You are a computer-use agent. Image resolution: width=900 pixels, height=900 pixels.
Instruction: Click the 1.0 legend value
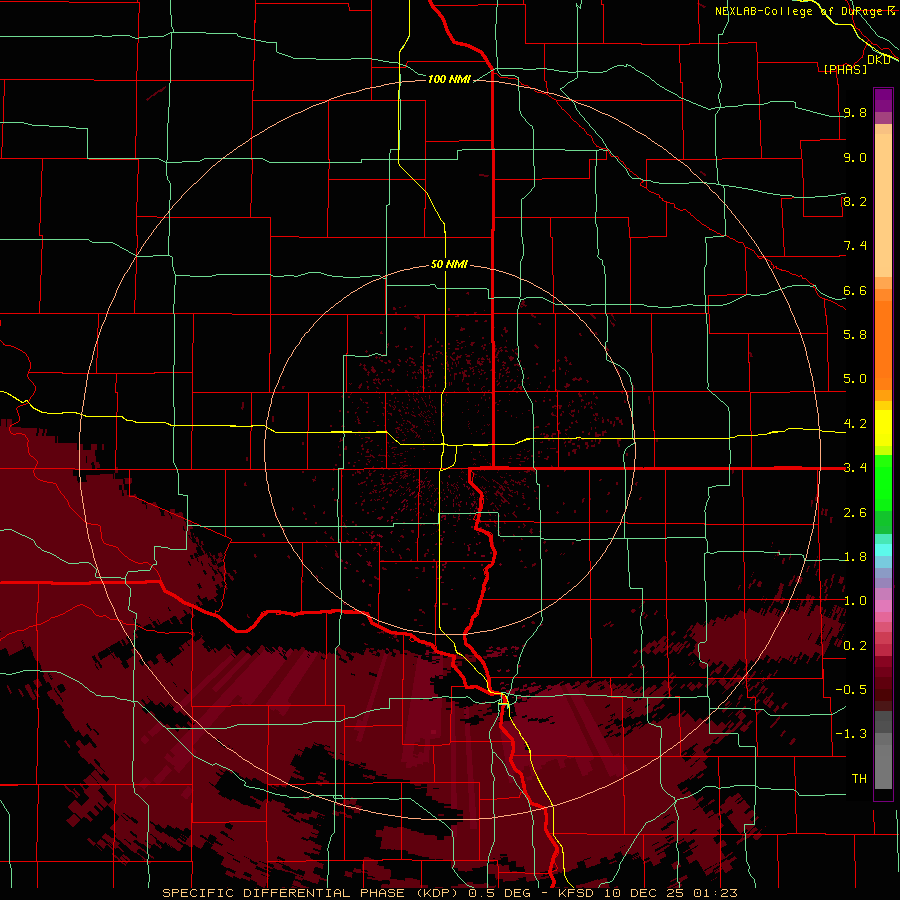click(x=855, y=601)
